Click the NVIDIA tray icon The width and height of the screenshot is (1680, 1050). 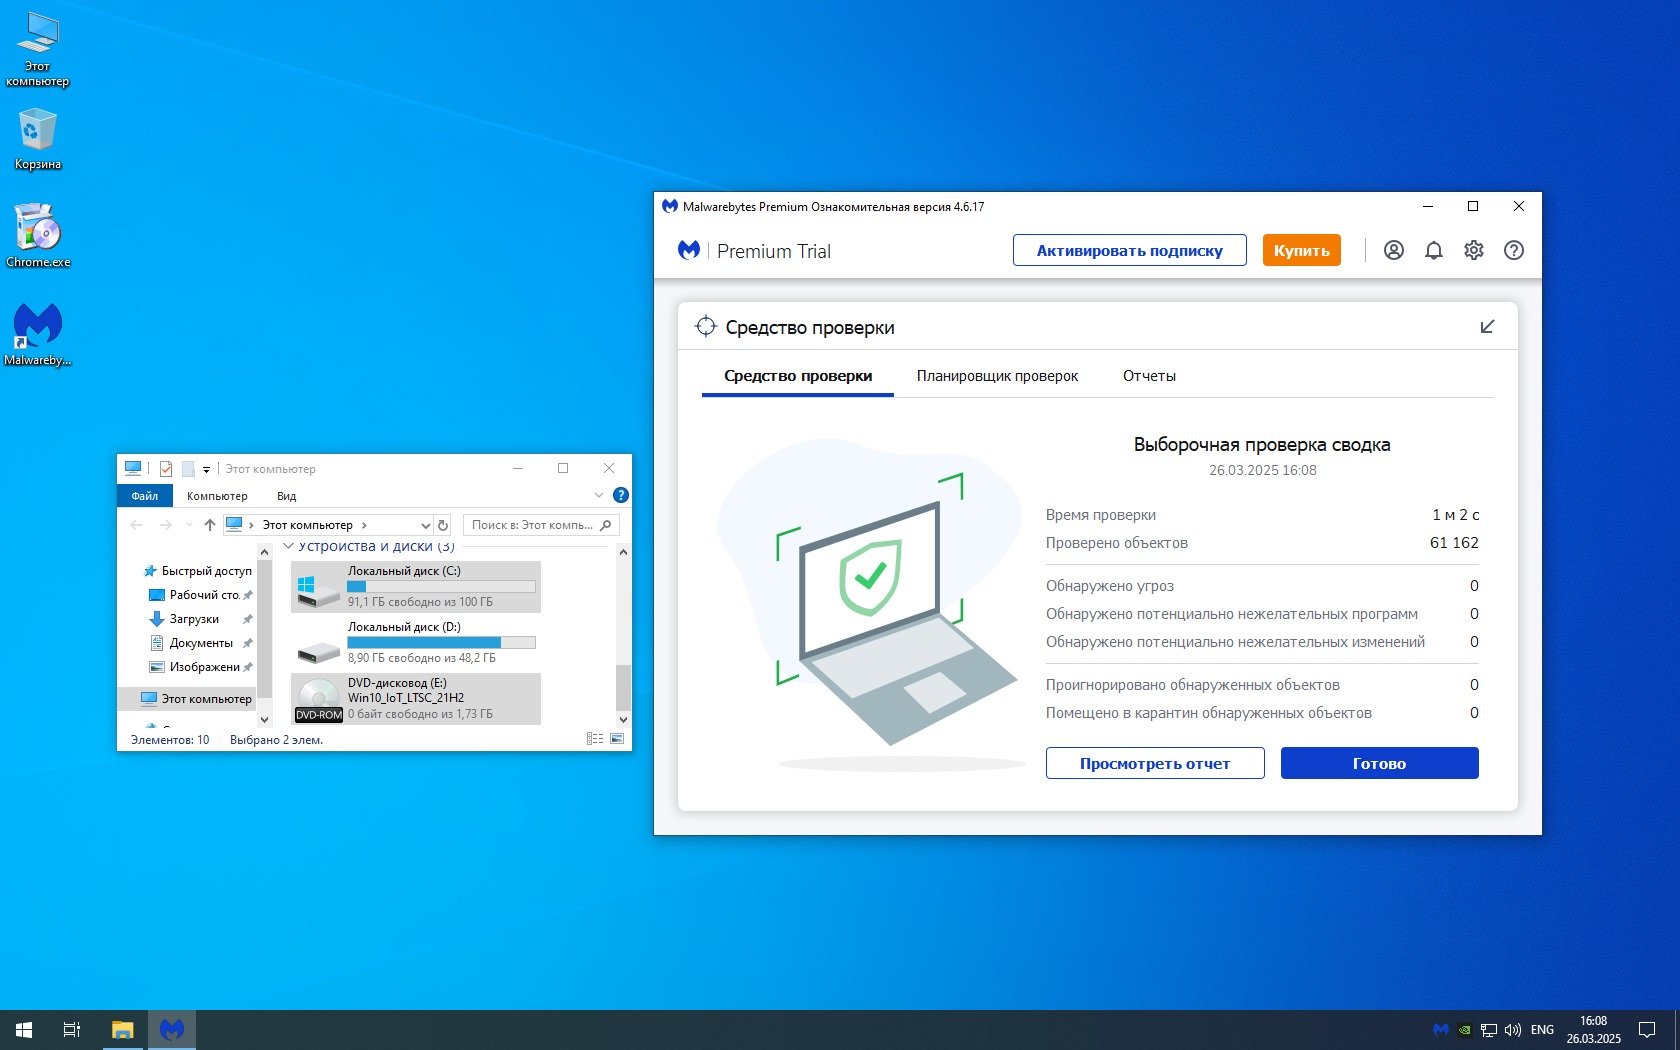(1464, 1029)
